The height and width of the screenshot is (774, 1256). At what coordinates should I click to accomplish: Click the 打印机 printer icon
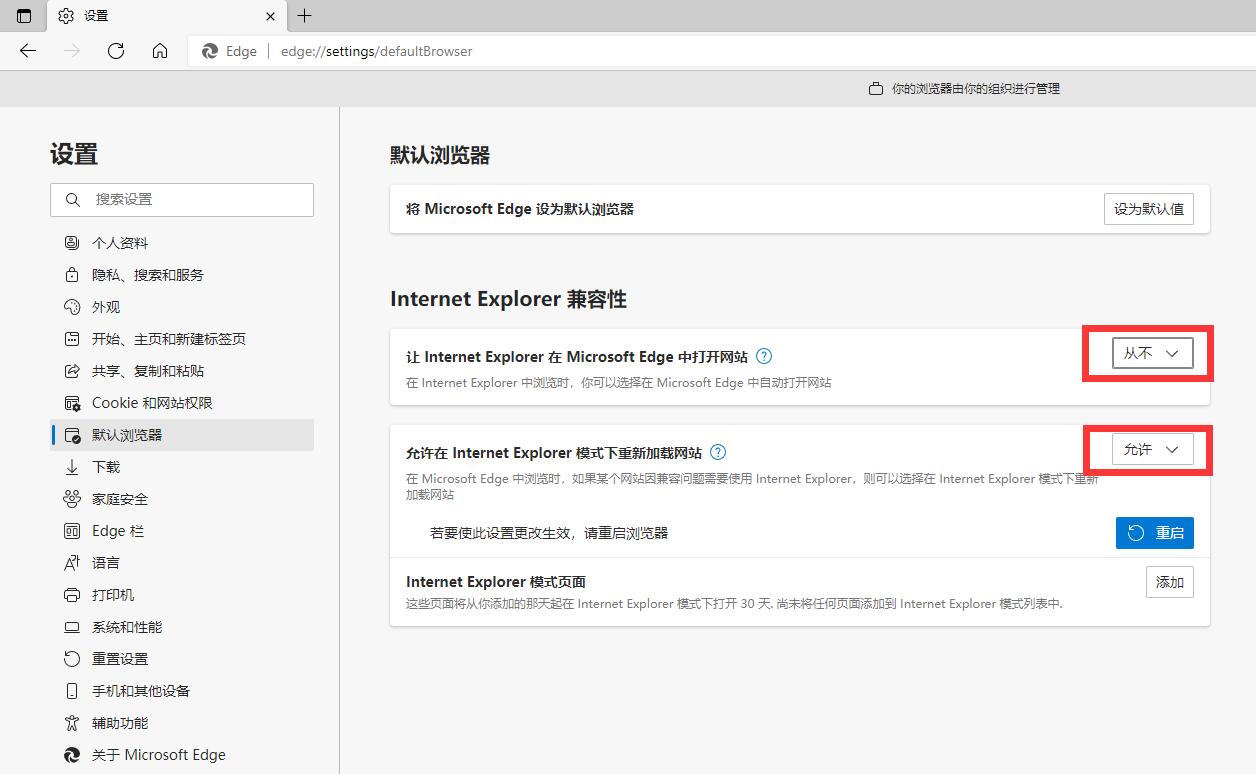[x=72, y=595]
